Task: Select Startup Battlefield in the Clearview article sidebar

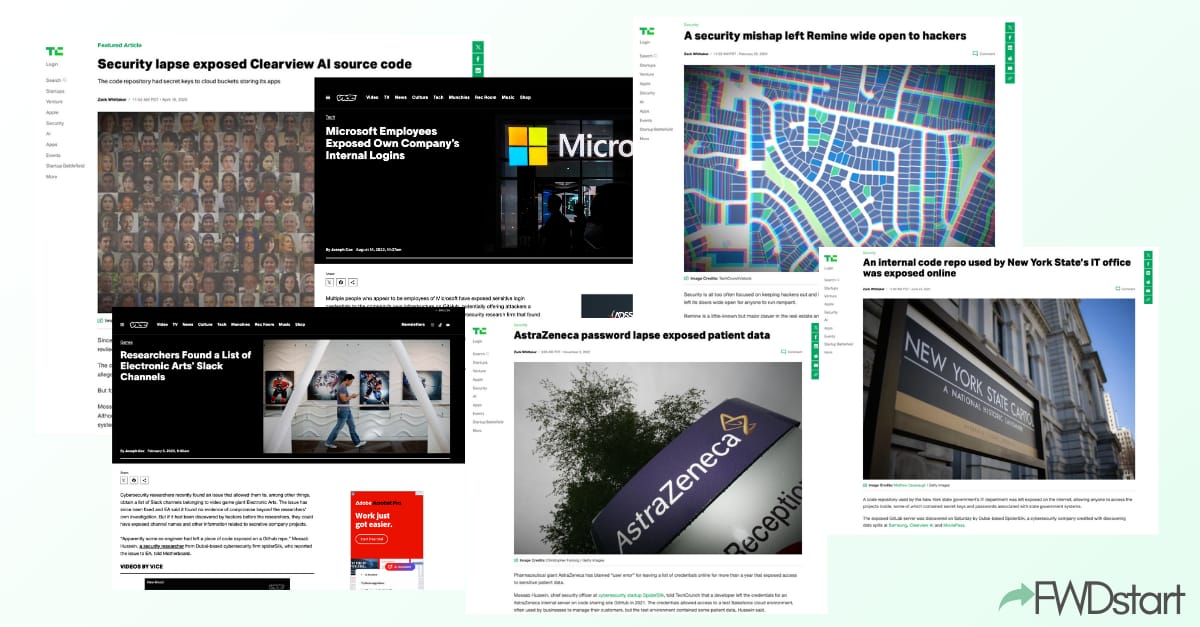Action: [65, 166]
